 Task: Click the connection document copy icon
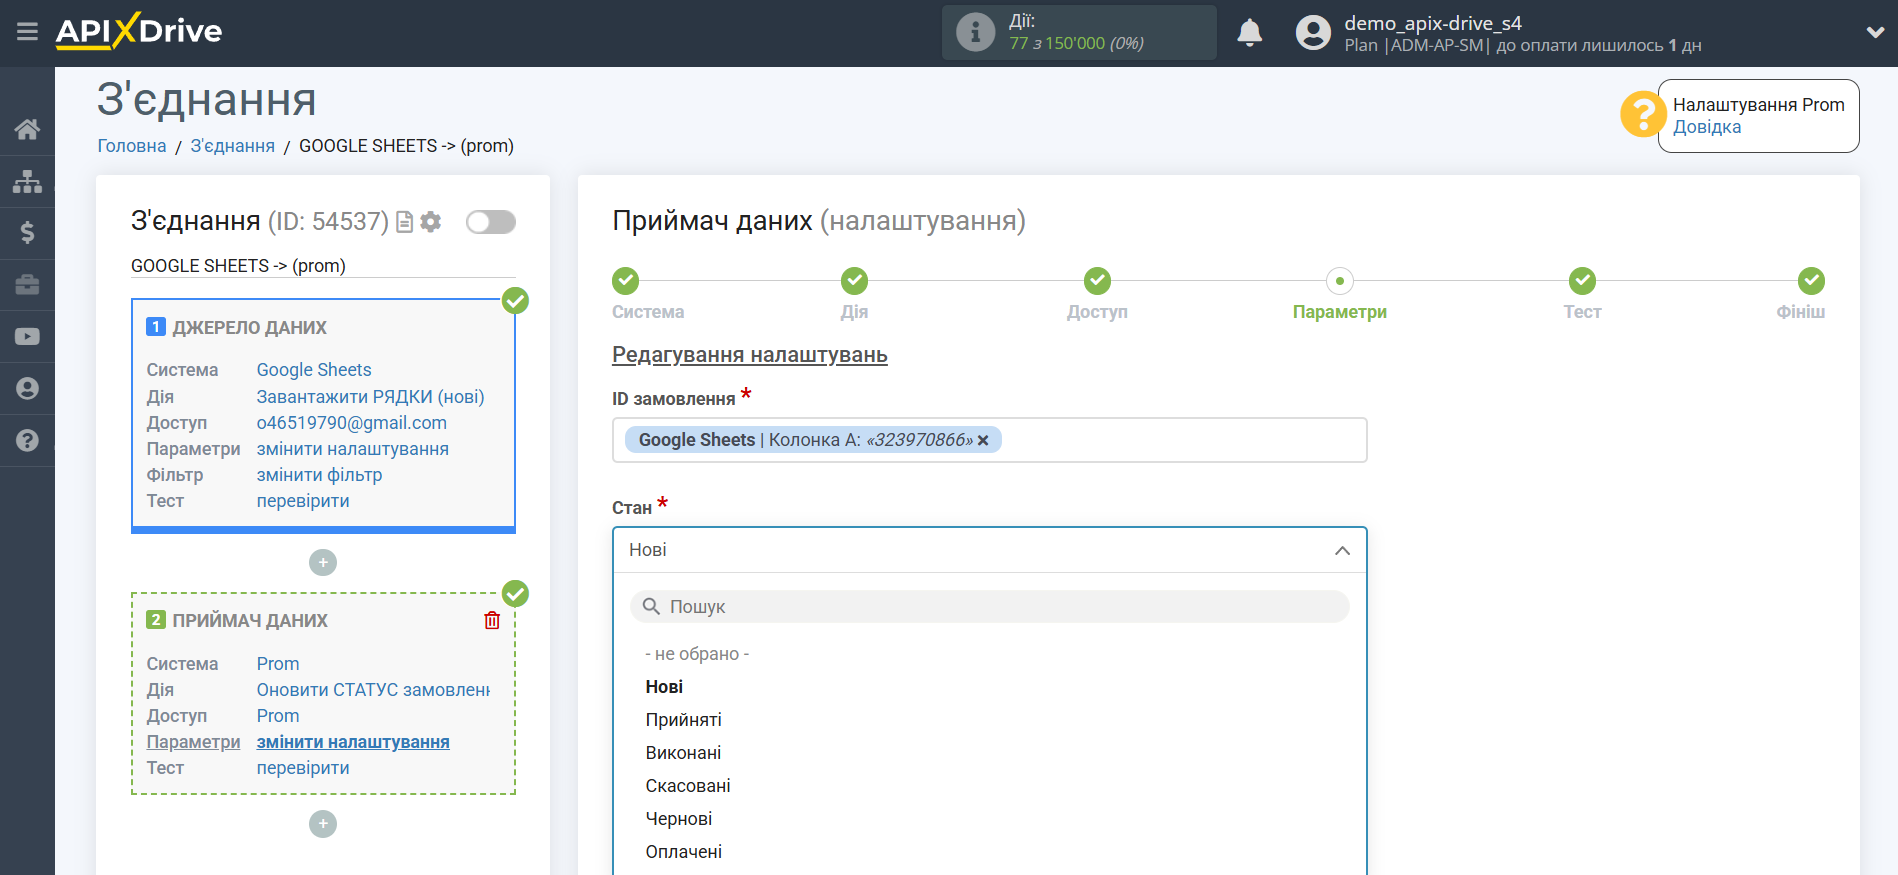(x=405, y=222)
